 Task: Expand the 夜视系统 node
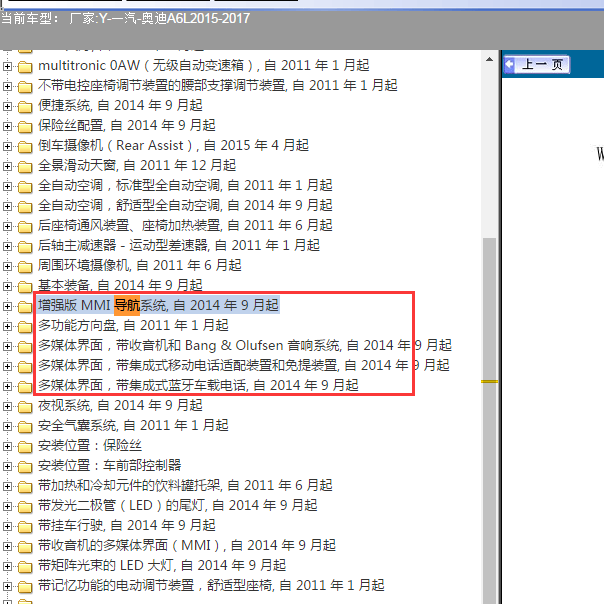(7, 407)
